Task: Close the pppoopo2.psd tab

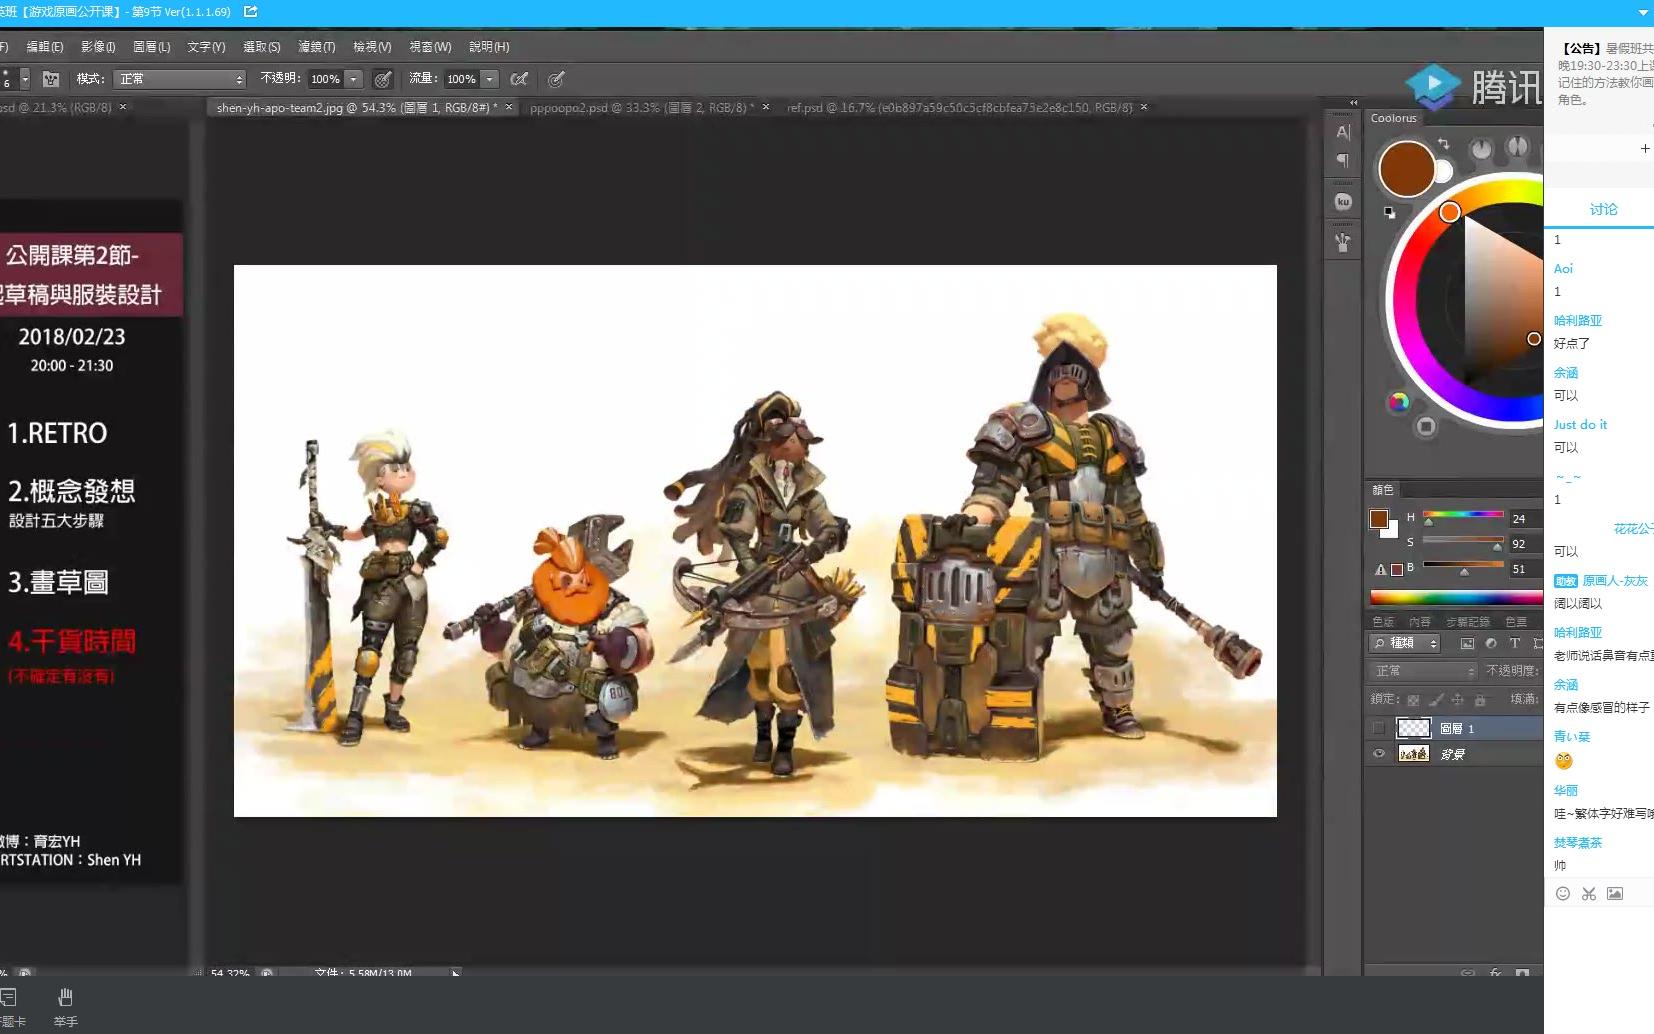Action: point(766,106)
